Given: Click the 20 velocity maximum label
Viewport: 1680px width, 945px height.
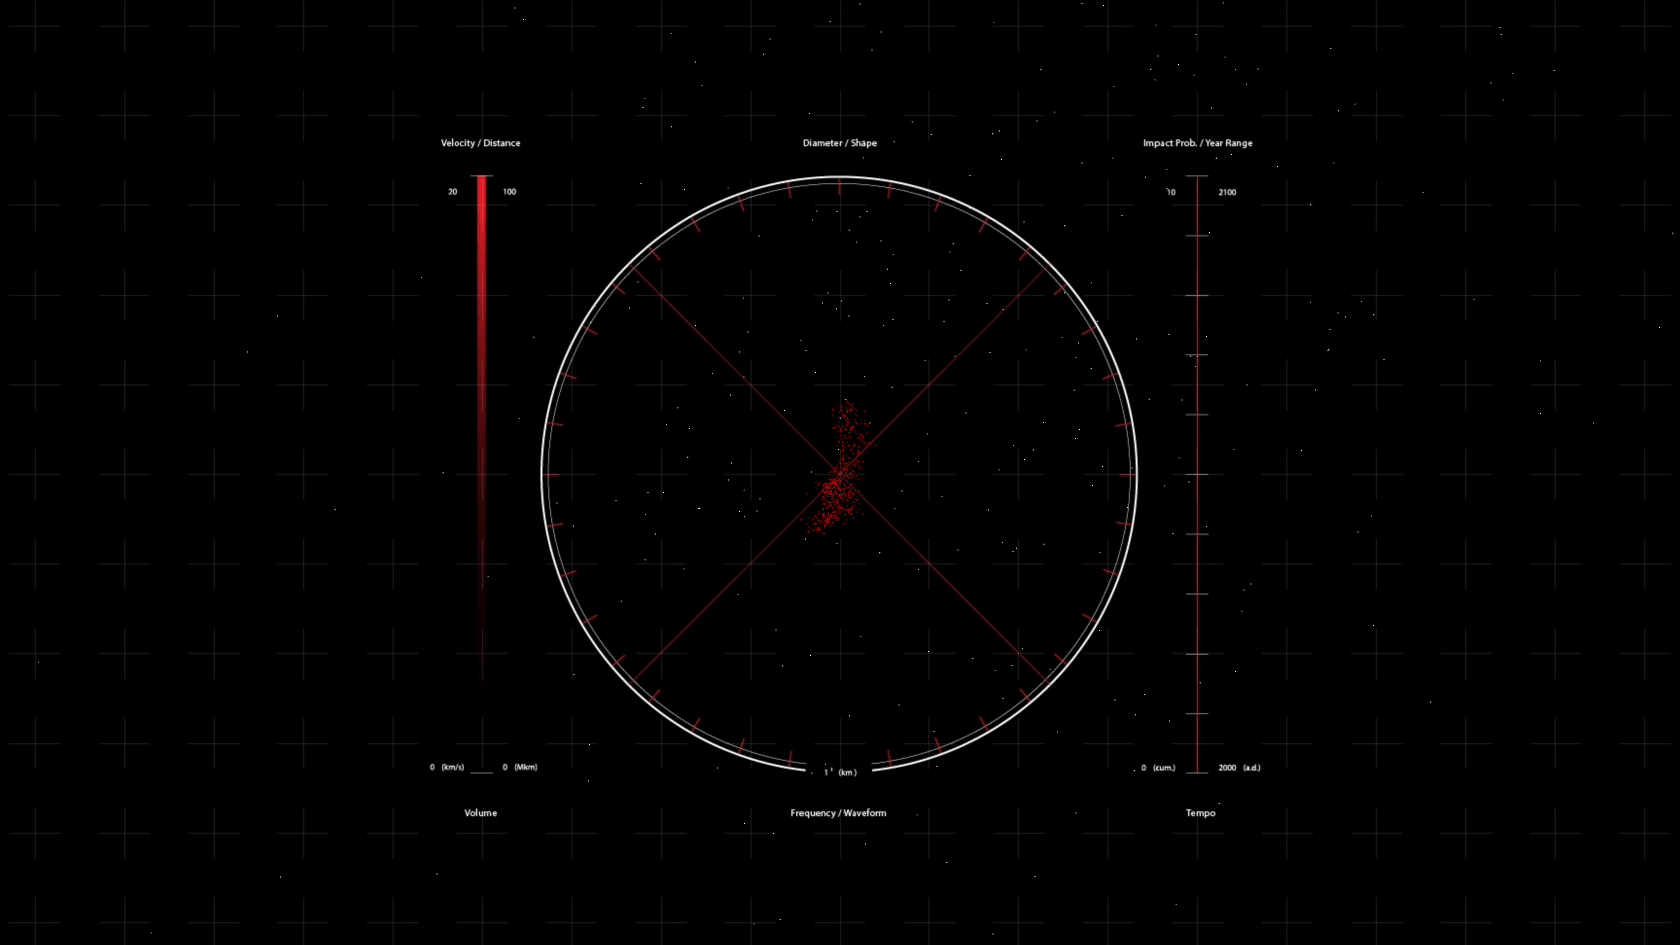Looking at the screenshot, I should pos(452,191).
